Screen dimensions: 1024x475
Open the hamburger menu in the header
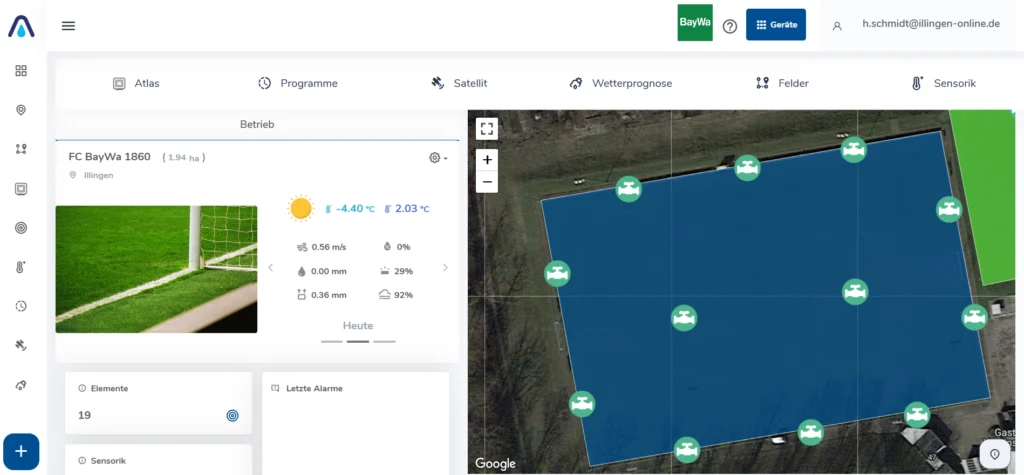tap(68, 26)
